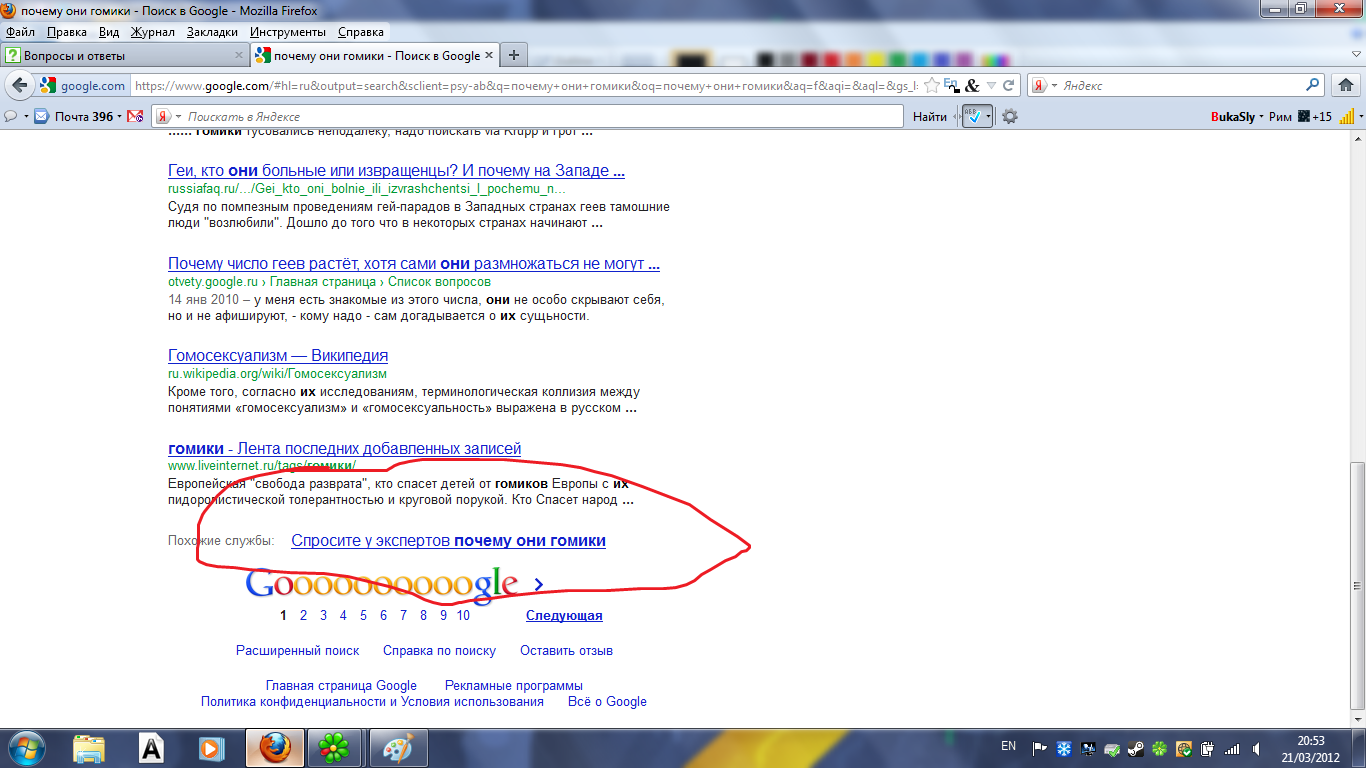The image size is (1366, 768).
Task: Click the Оставить отзыв link
Action: coord(566,651)
